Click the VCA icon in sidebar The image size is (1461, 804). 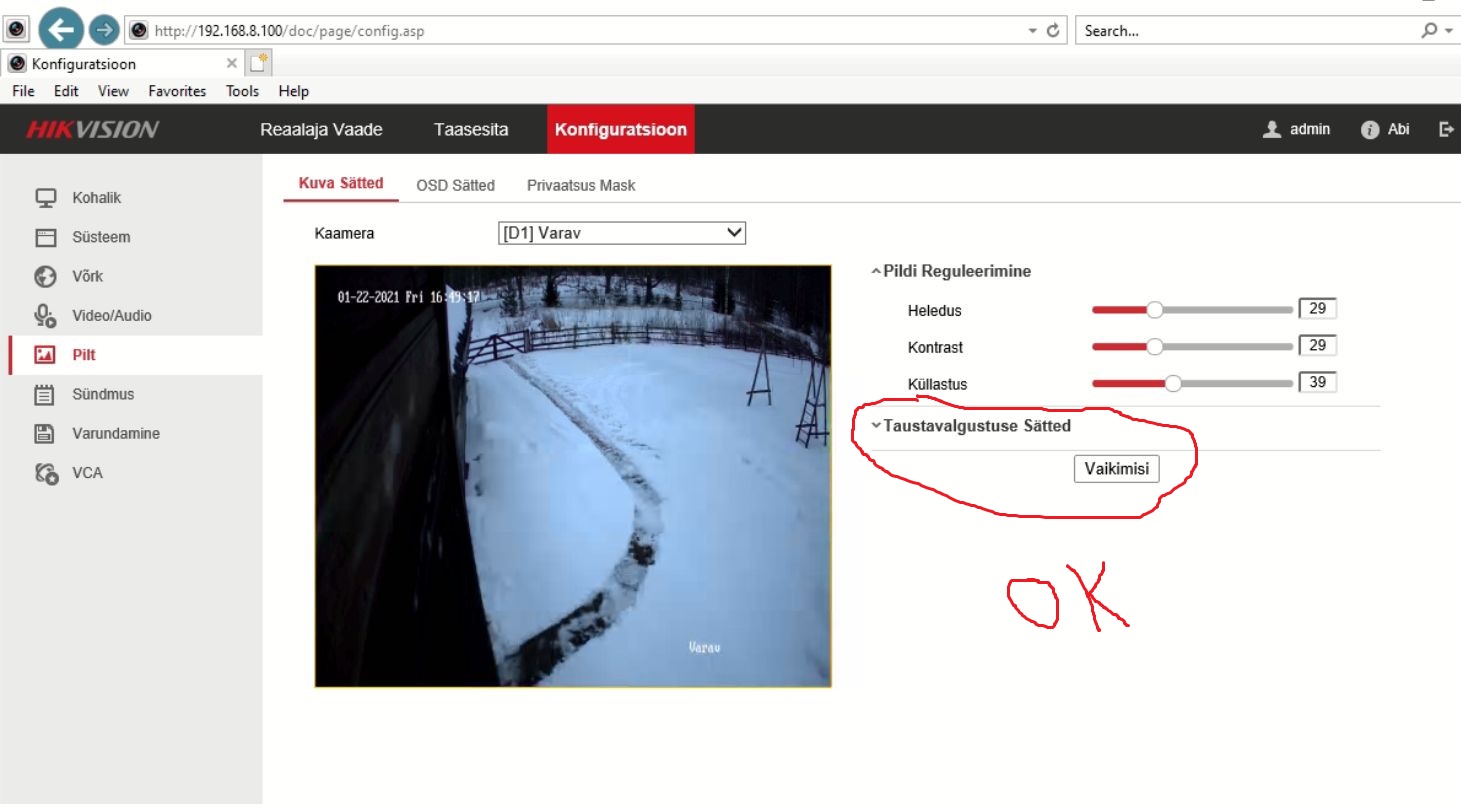pos(46,473)
